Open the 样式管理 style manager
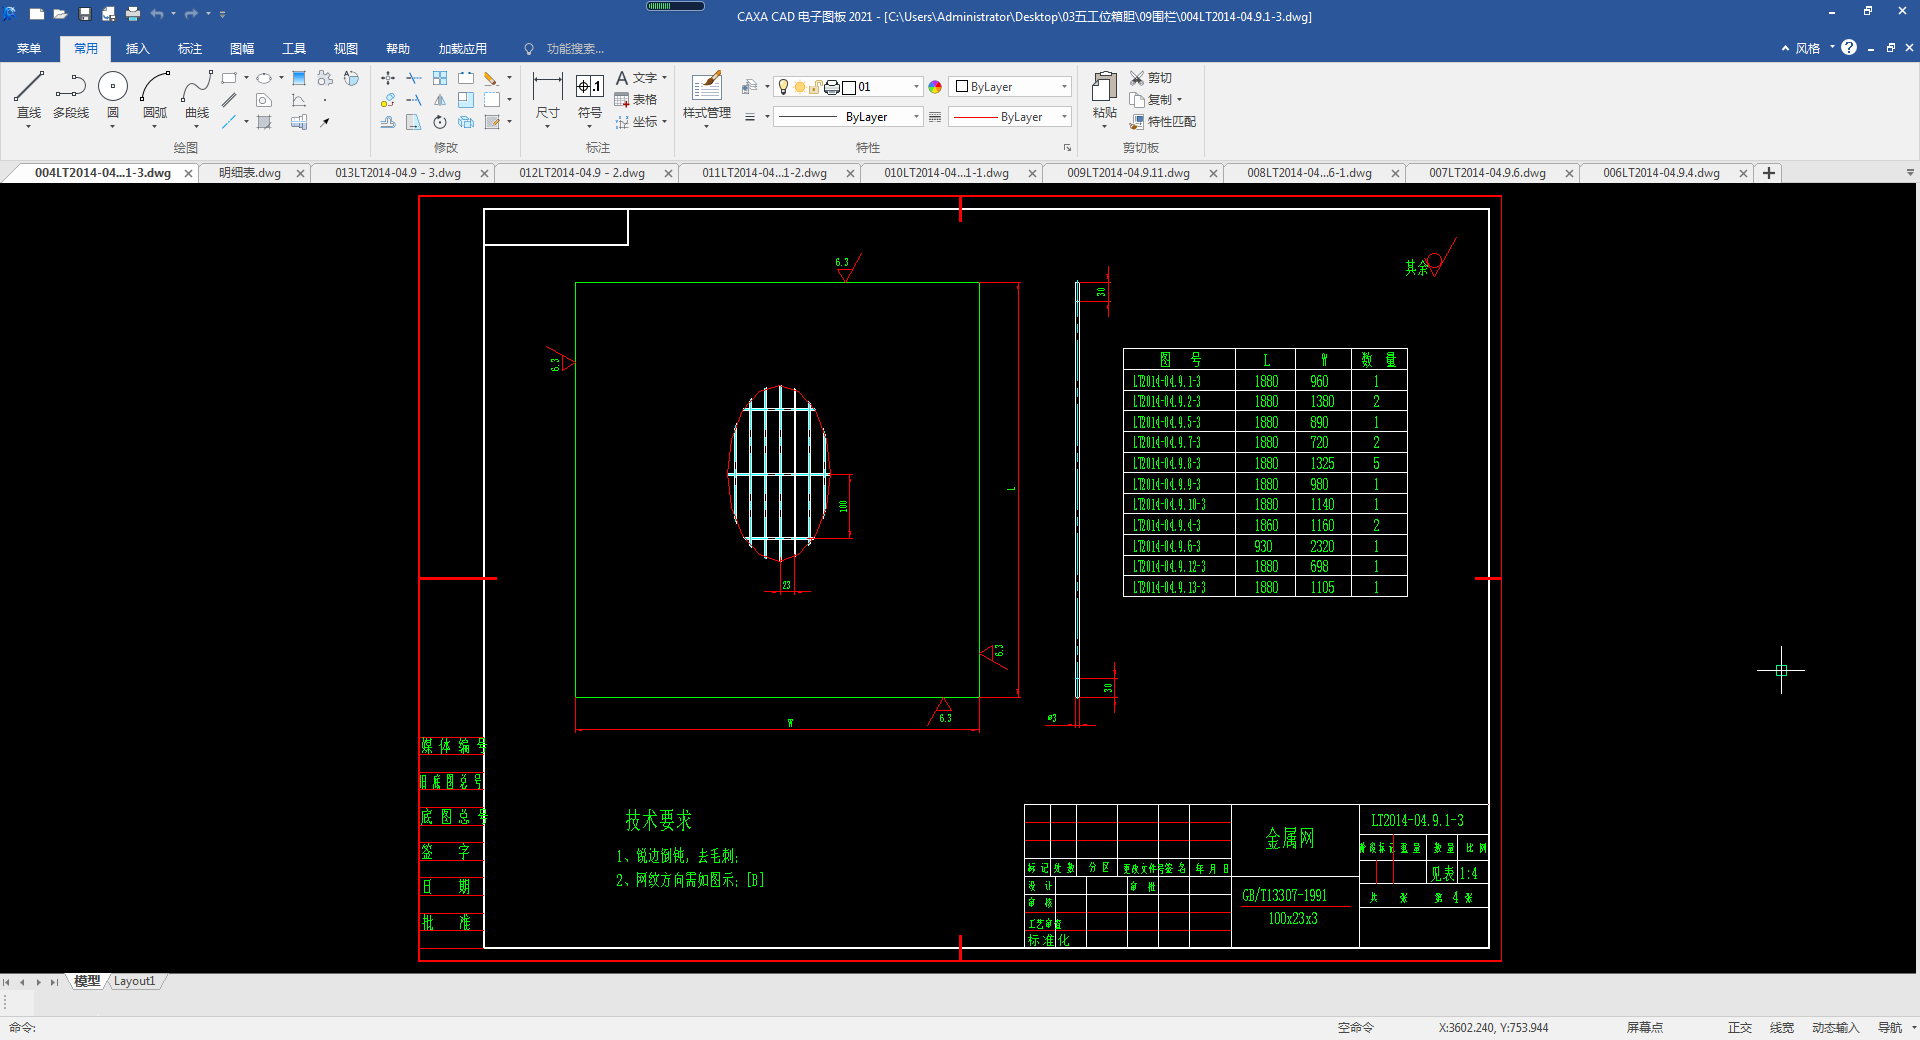 click(707, 97)
